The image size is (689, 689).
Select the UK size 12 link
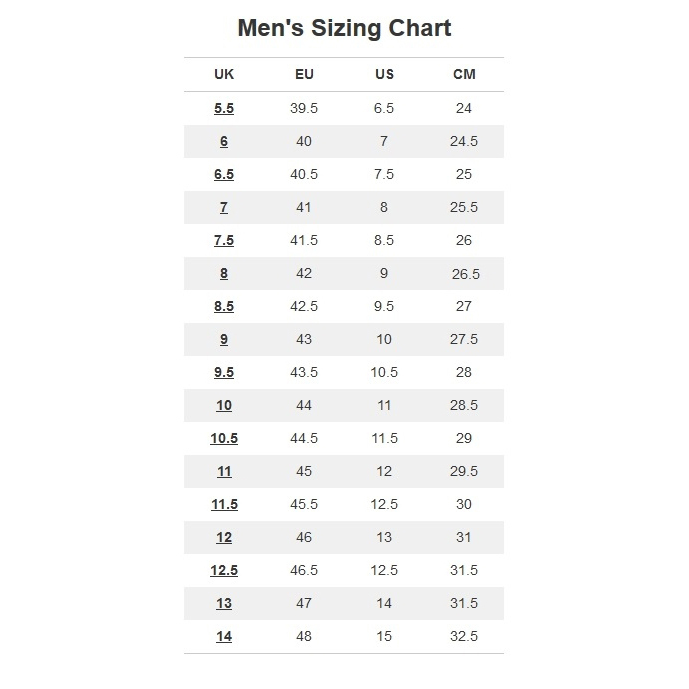224,537
